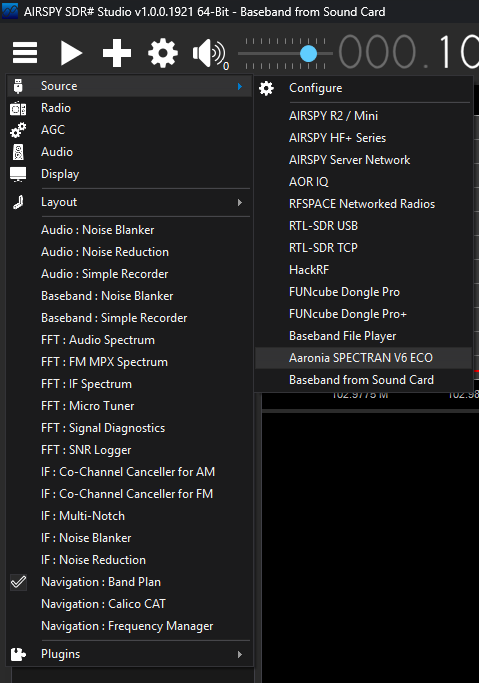Viewport: 479px width, 683px height.
Task: Show FFT : IF Spectrum panel
Action: pos(130,384)
